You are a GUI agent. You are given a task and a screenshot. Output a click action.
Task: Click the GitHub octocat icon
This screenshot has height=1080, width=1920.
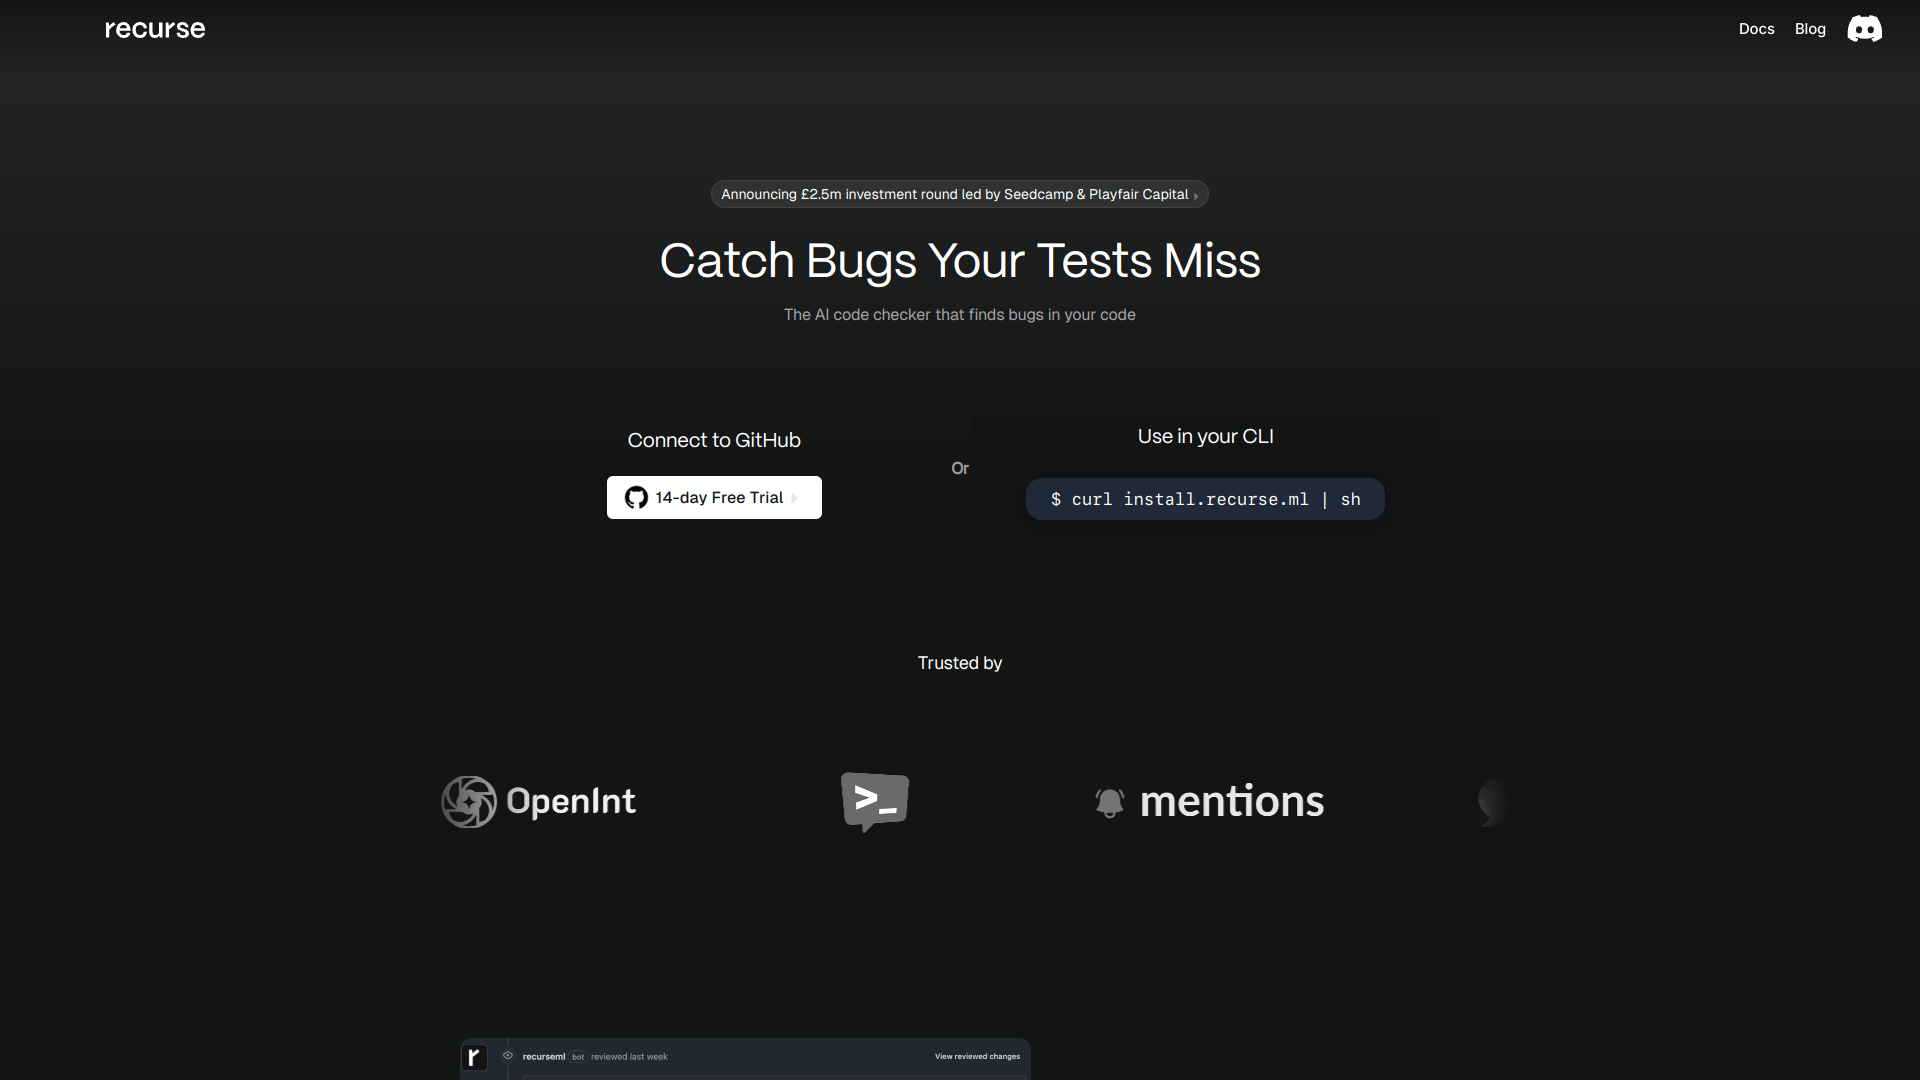(x=636, y=498)
